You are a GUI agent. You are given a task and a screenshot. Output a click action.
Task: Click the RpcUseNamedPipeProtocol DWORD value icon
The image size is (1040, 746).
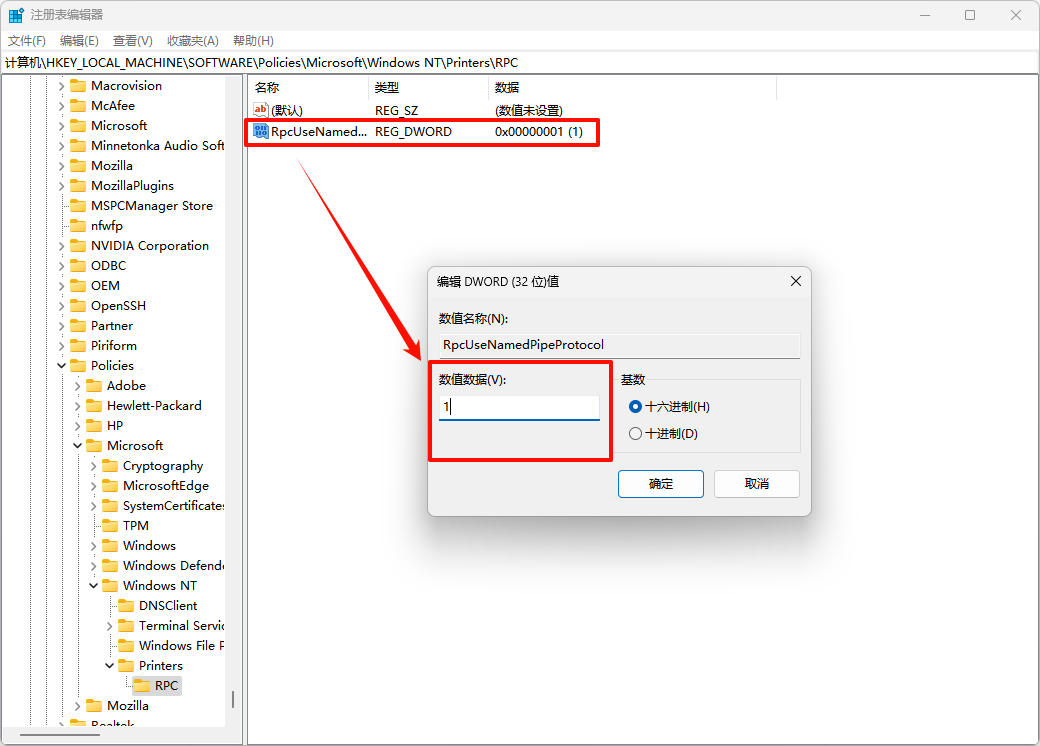261,132
